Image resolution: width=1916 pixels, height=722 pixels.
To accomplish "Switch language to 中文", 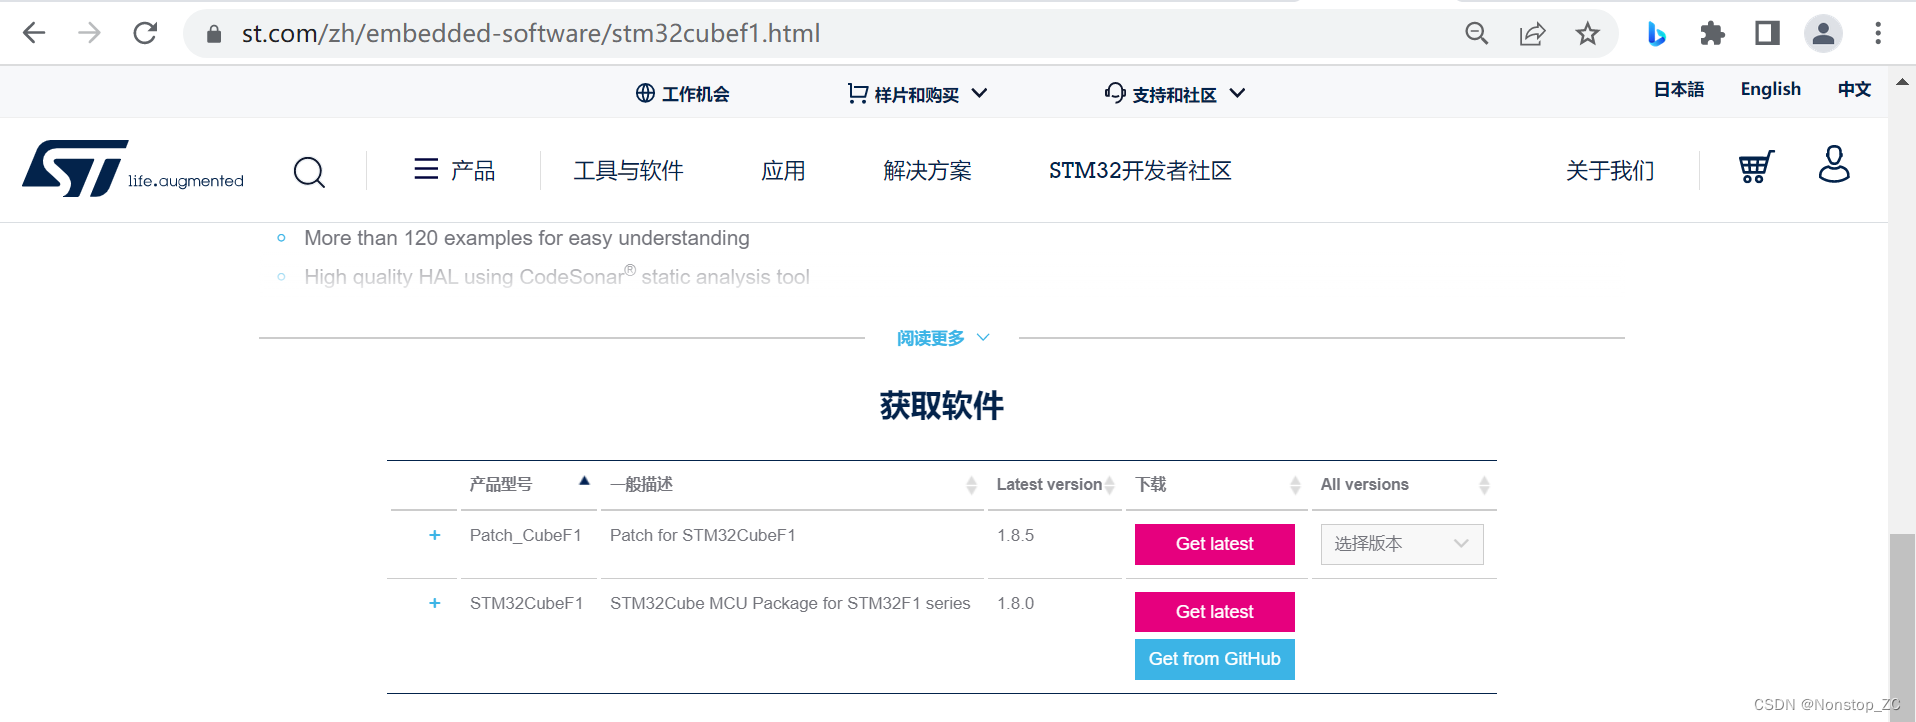I will click(x=1854, y=89).
